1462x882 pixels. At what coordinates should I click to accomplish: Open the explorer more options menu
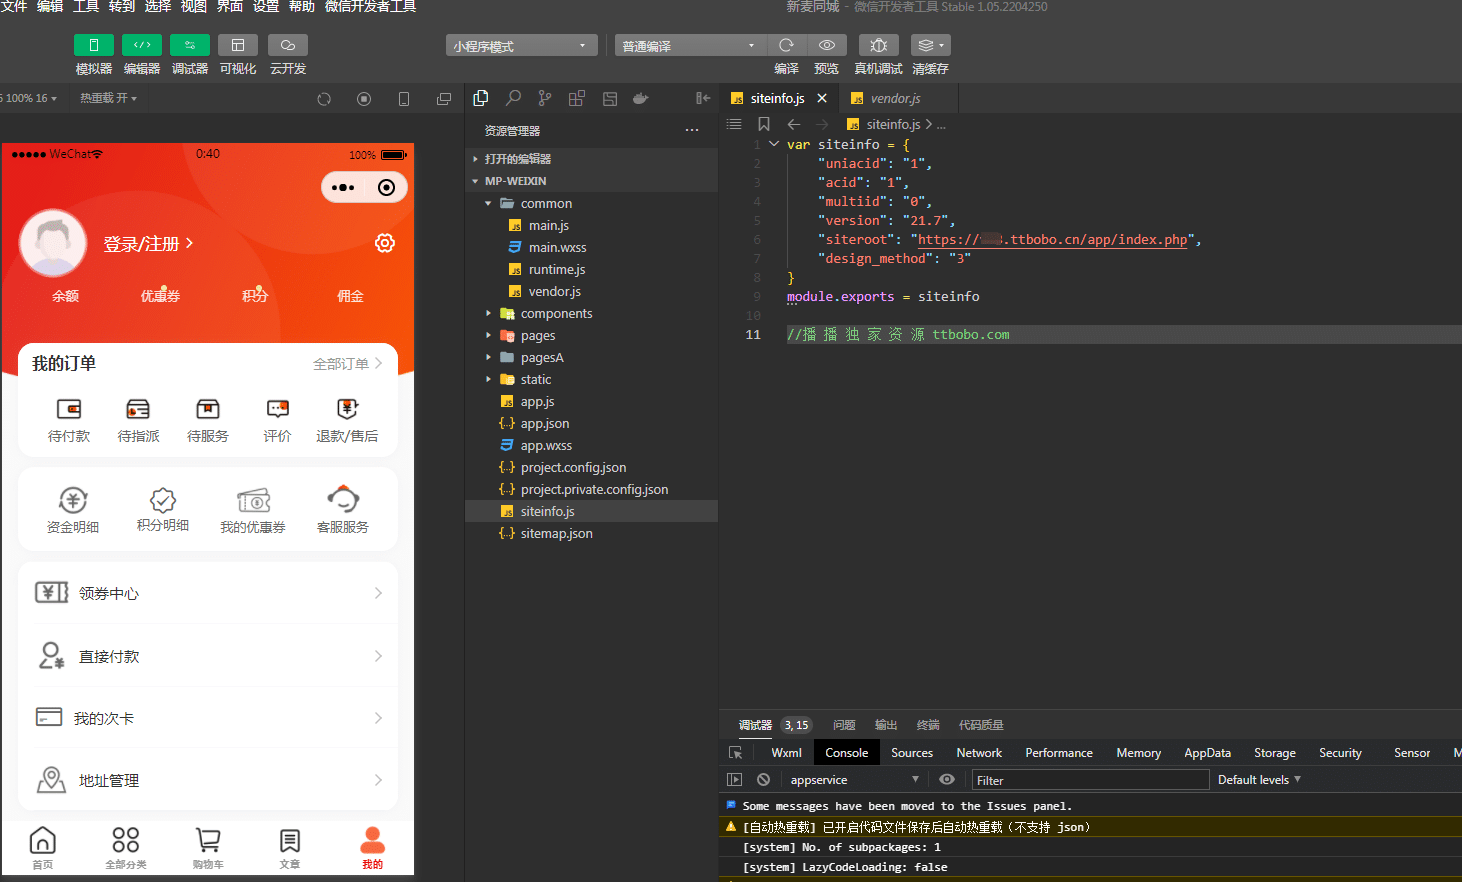pos(692,131)
